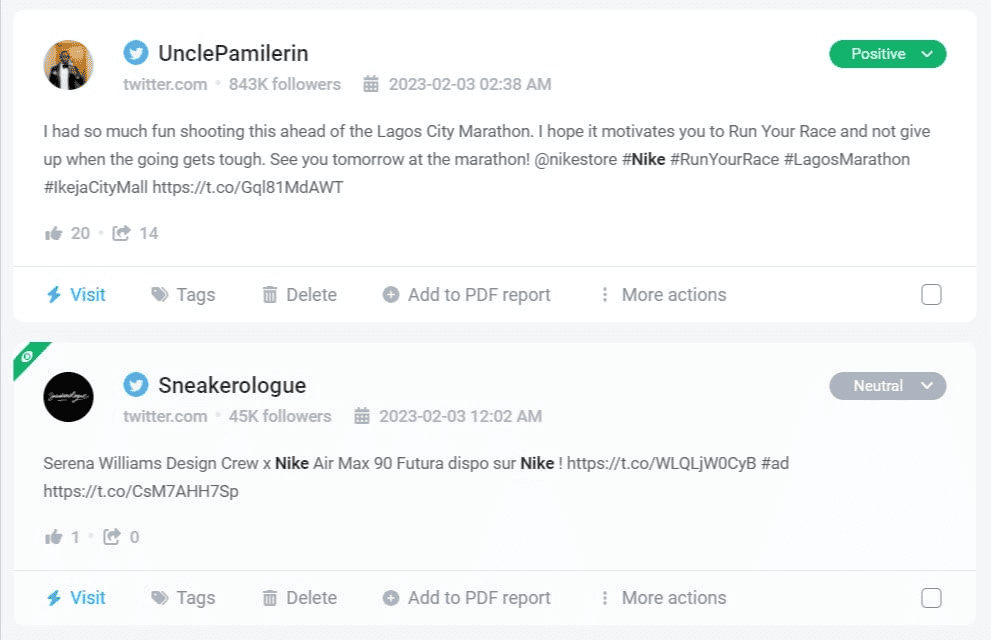Visit UnclePamilerin's original tweet
Screen dimensions: 991x640
pos(76,294)
